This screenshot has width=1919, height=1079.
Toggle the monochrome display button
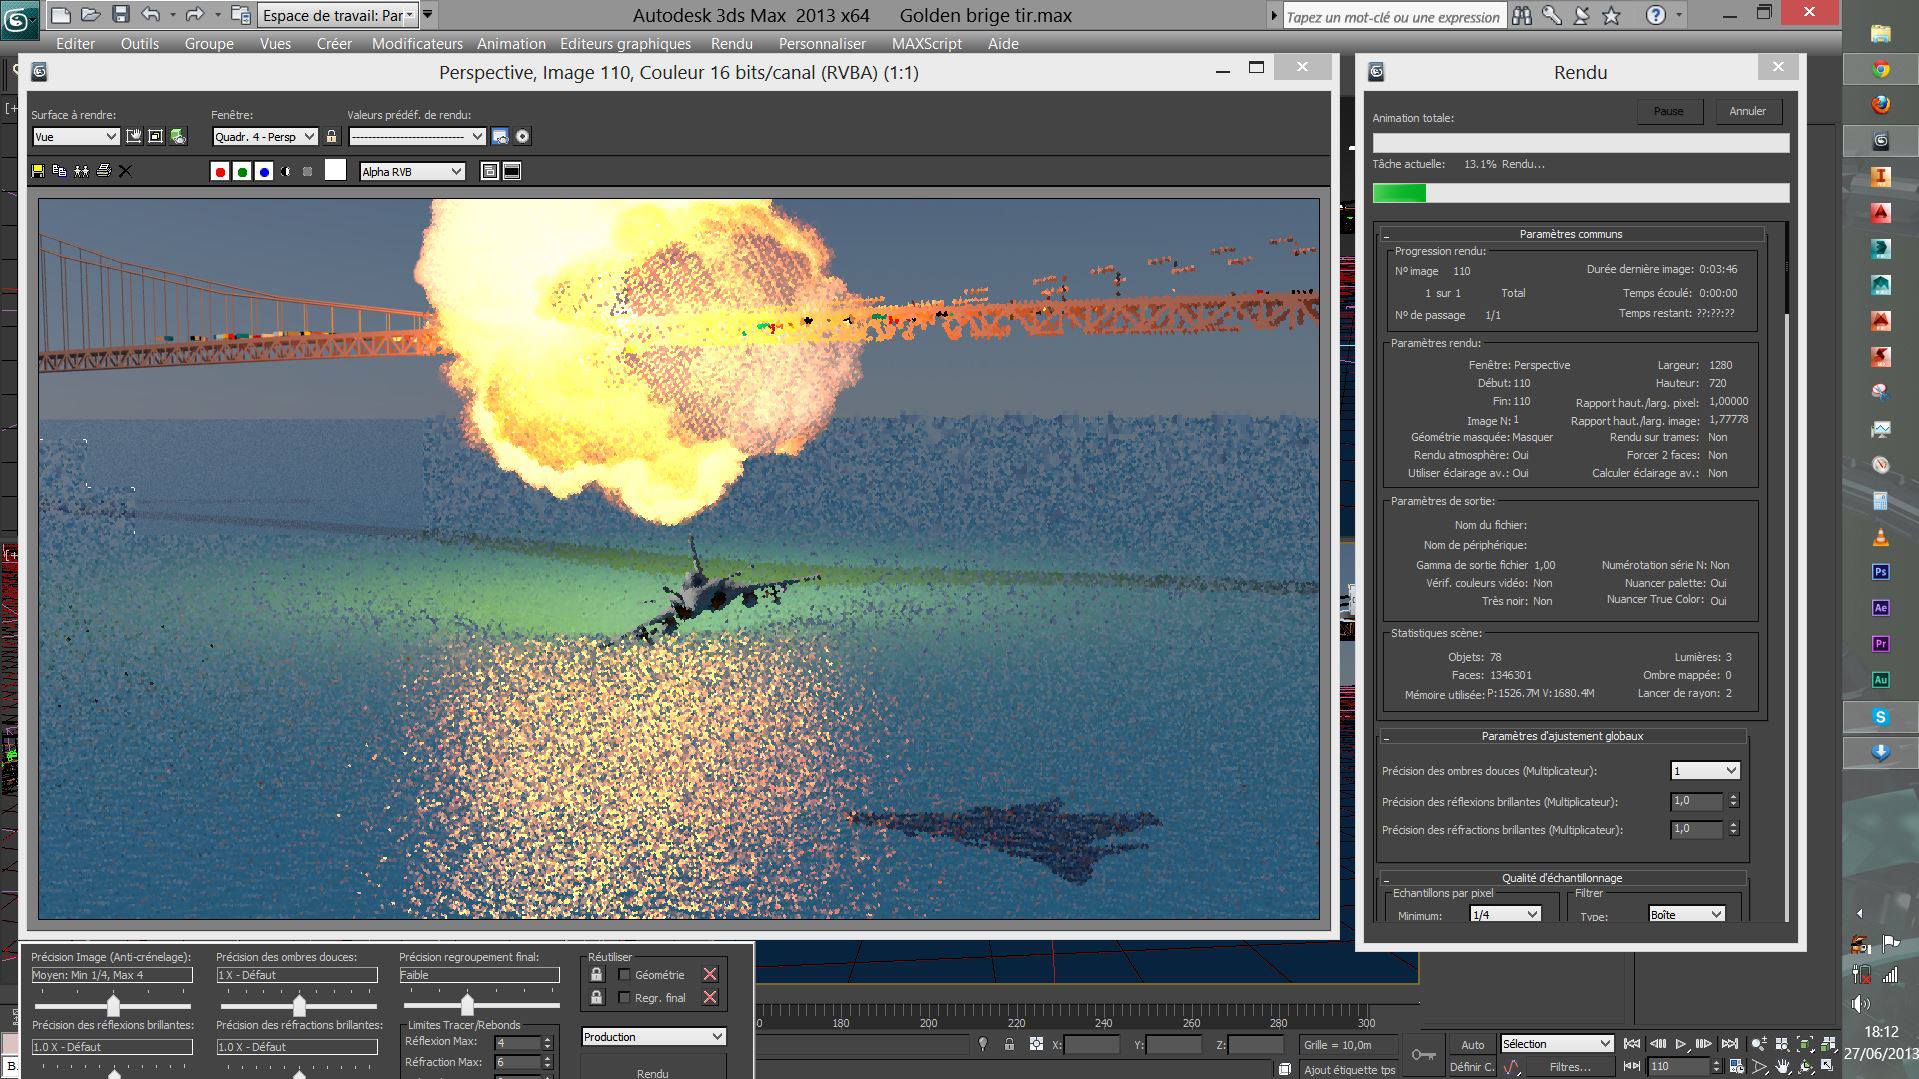[x=308, y=172]
